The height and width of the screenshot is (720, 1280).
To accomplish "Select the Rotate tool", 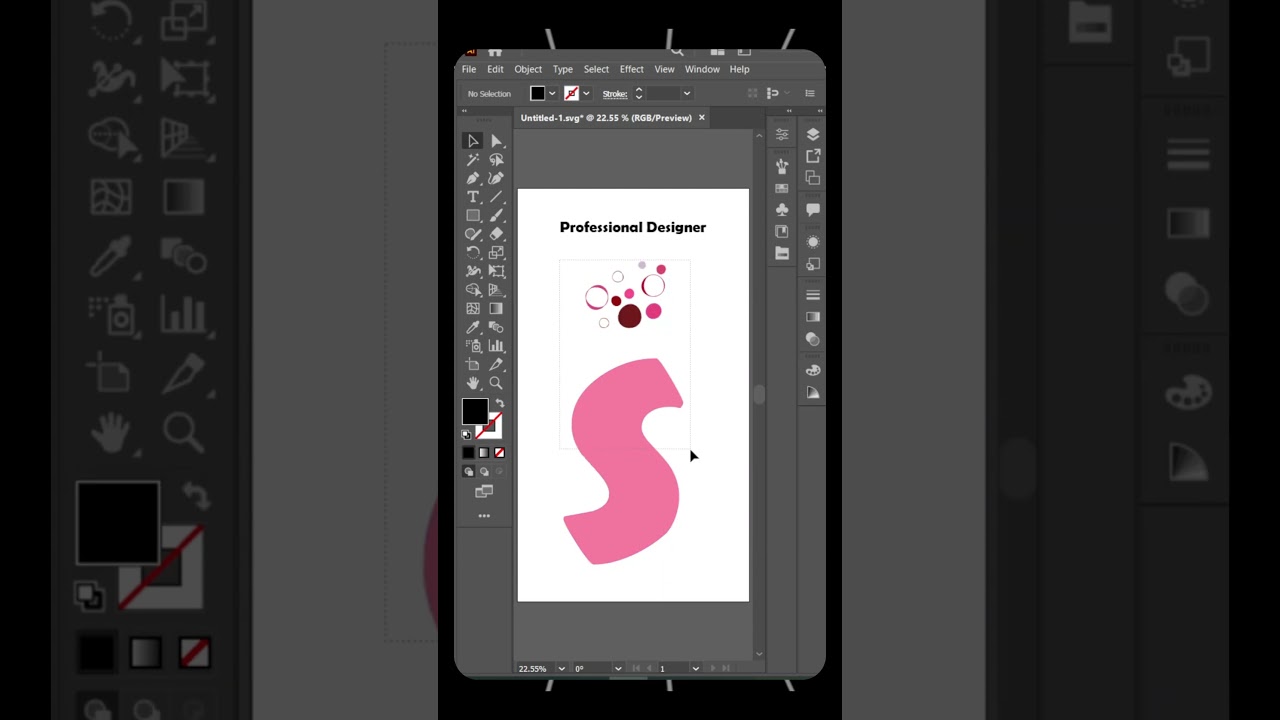I will point(473,253).
